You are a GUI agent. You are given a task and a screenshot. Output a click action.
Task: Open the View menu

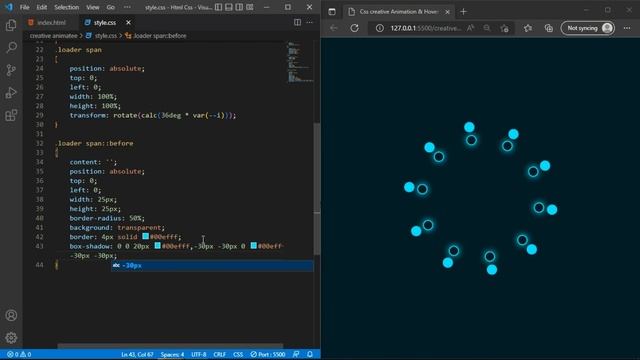point(93,7)
